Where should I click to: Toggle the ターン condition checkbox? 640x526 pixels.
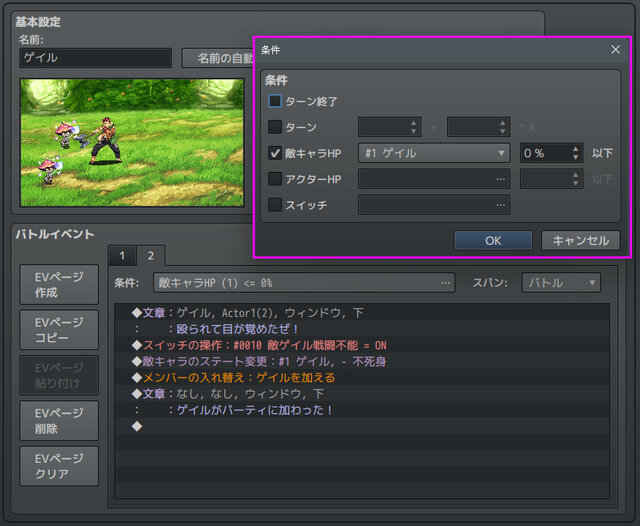pos(275,127)
